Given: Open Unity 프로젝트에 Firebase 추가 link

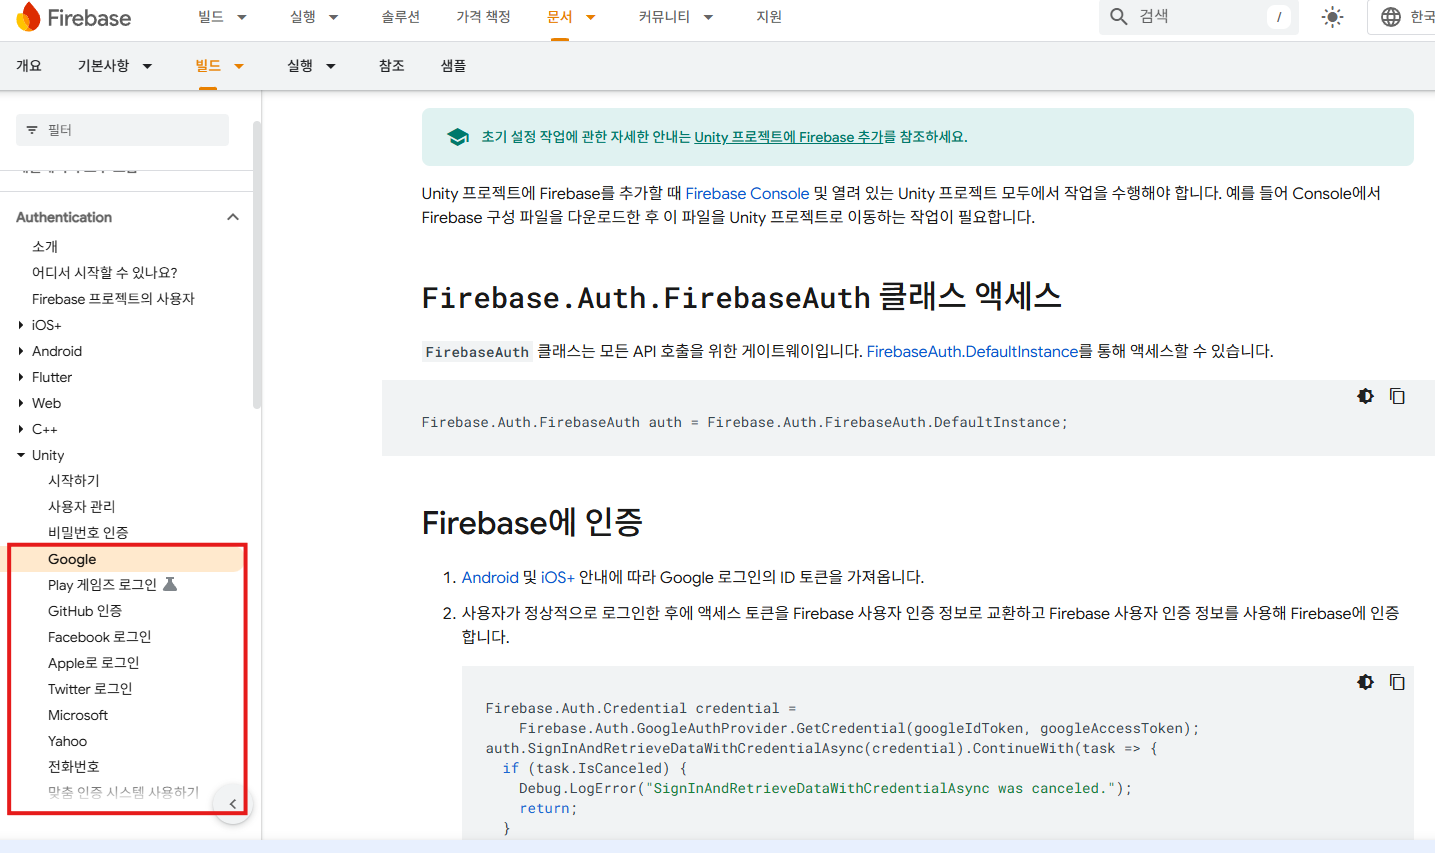Looking at the screenshot, I should pyautogui.click(x=789, y=137).
